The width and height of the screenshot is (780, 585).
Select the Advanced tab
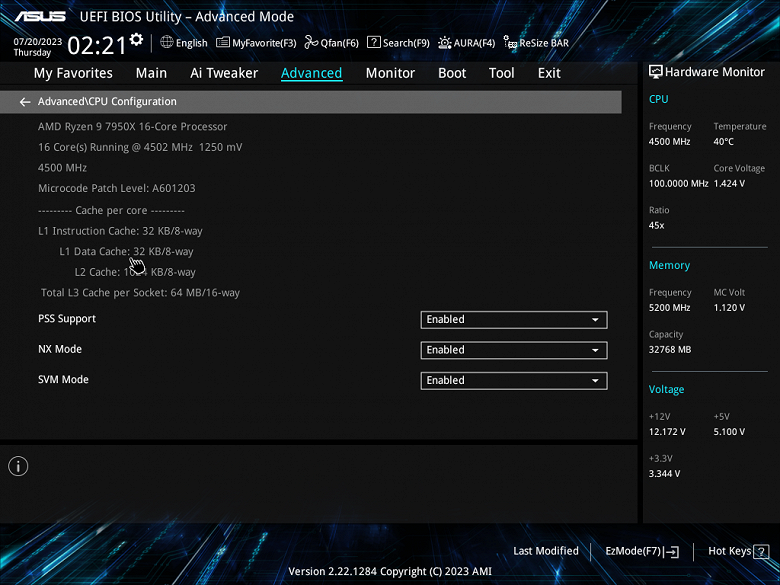[x=311, y=73]
